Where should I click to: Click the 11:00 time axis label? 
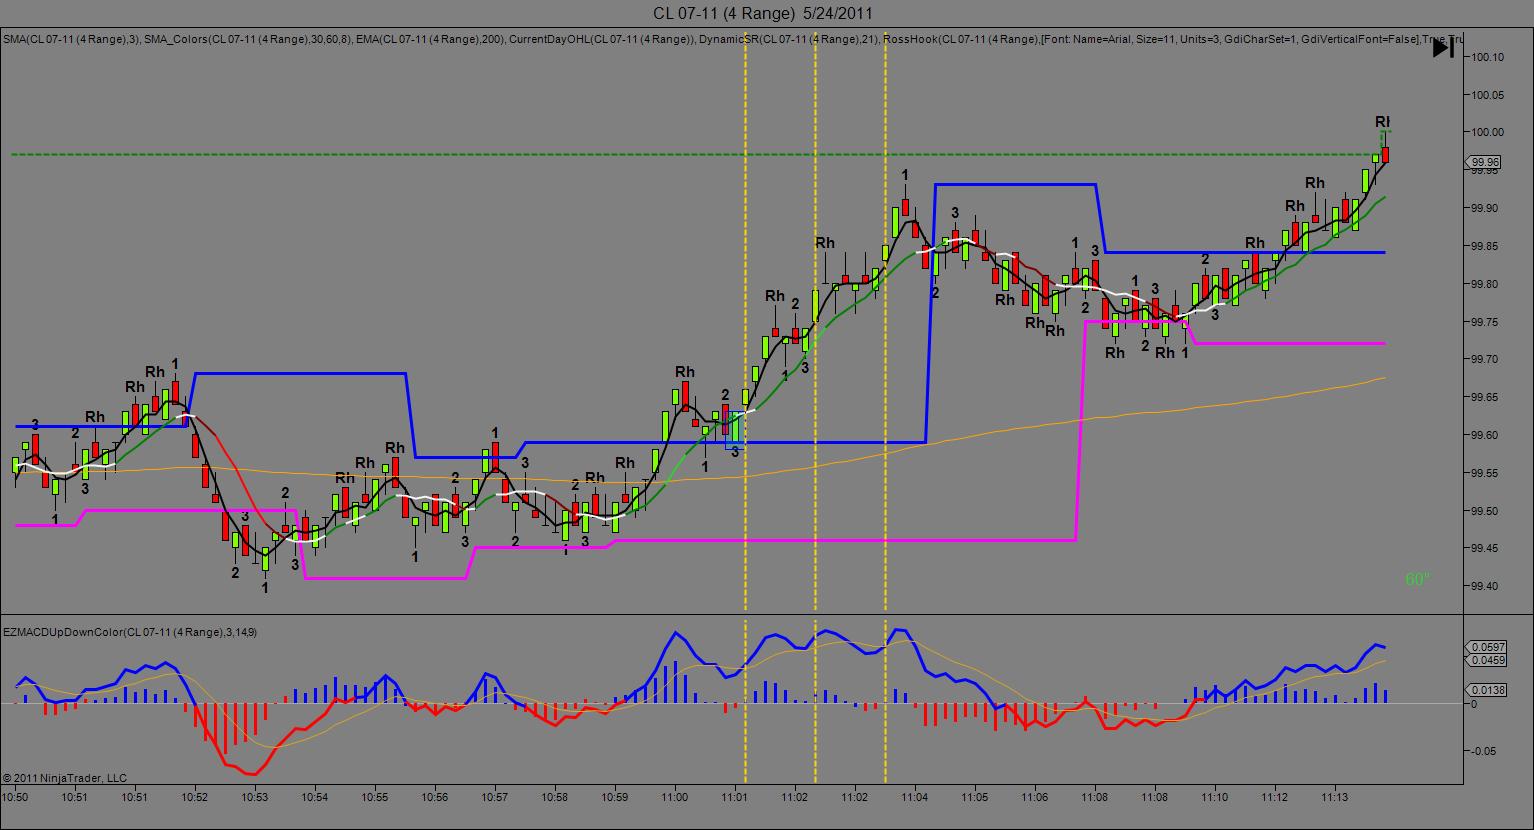(675, 797)
